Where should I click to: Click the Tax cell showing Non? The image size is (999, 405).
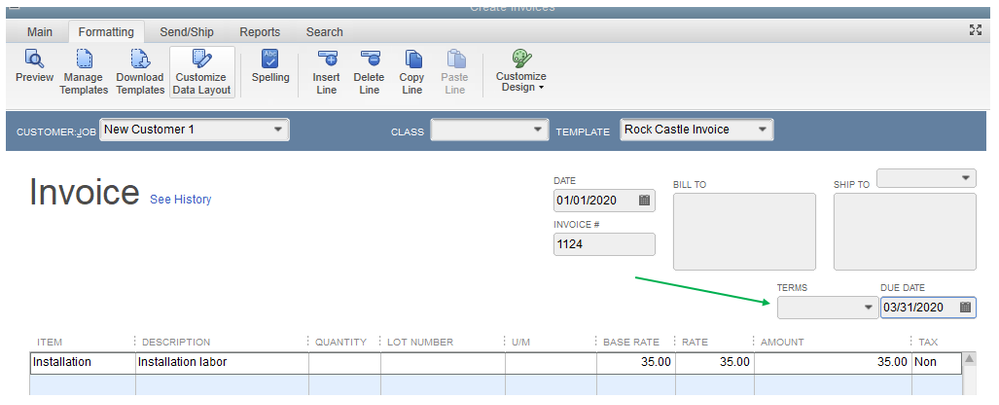pos(937,362)
